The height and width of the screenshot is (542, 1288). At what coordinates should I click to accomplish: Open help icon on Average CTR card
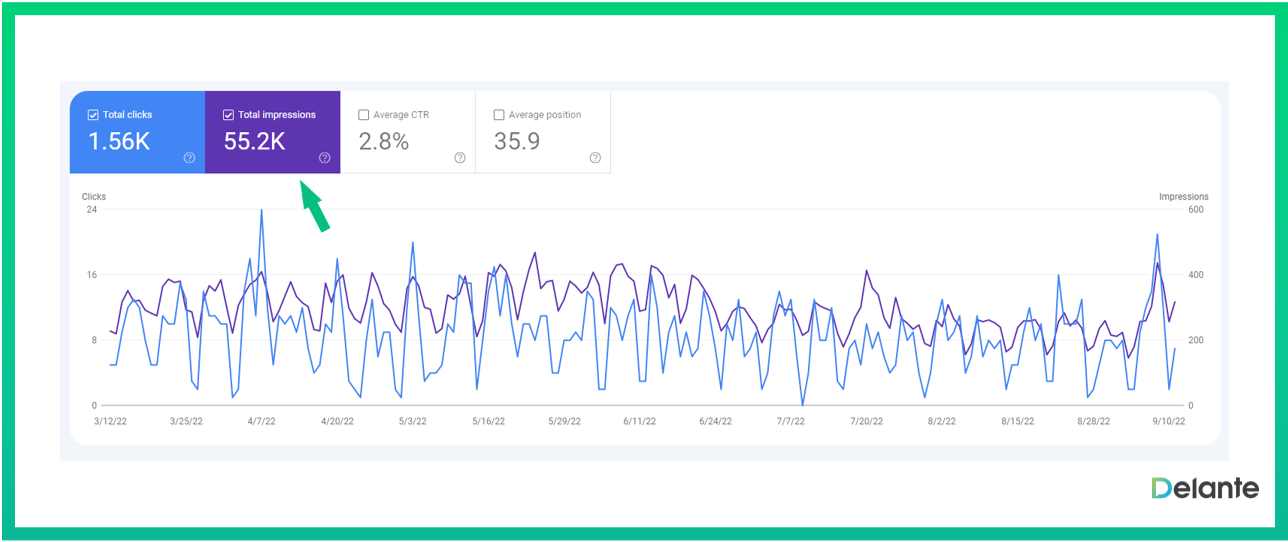pos(460,158)
